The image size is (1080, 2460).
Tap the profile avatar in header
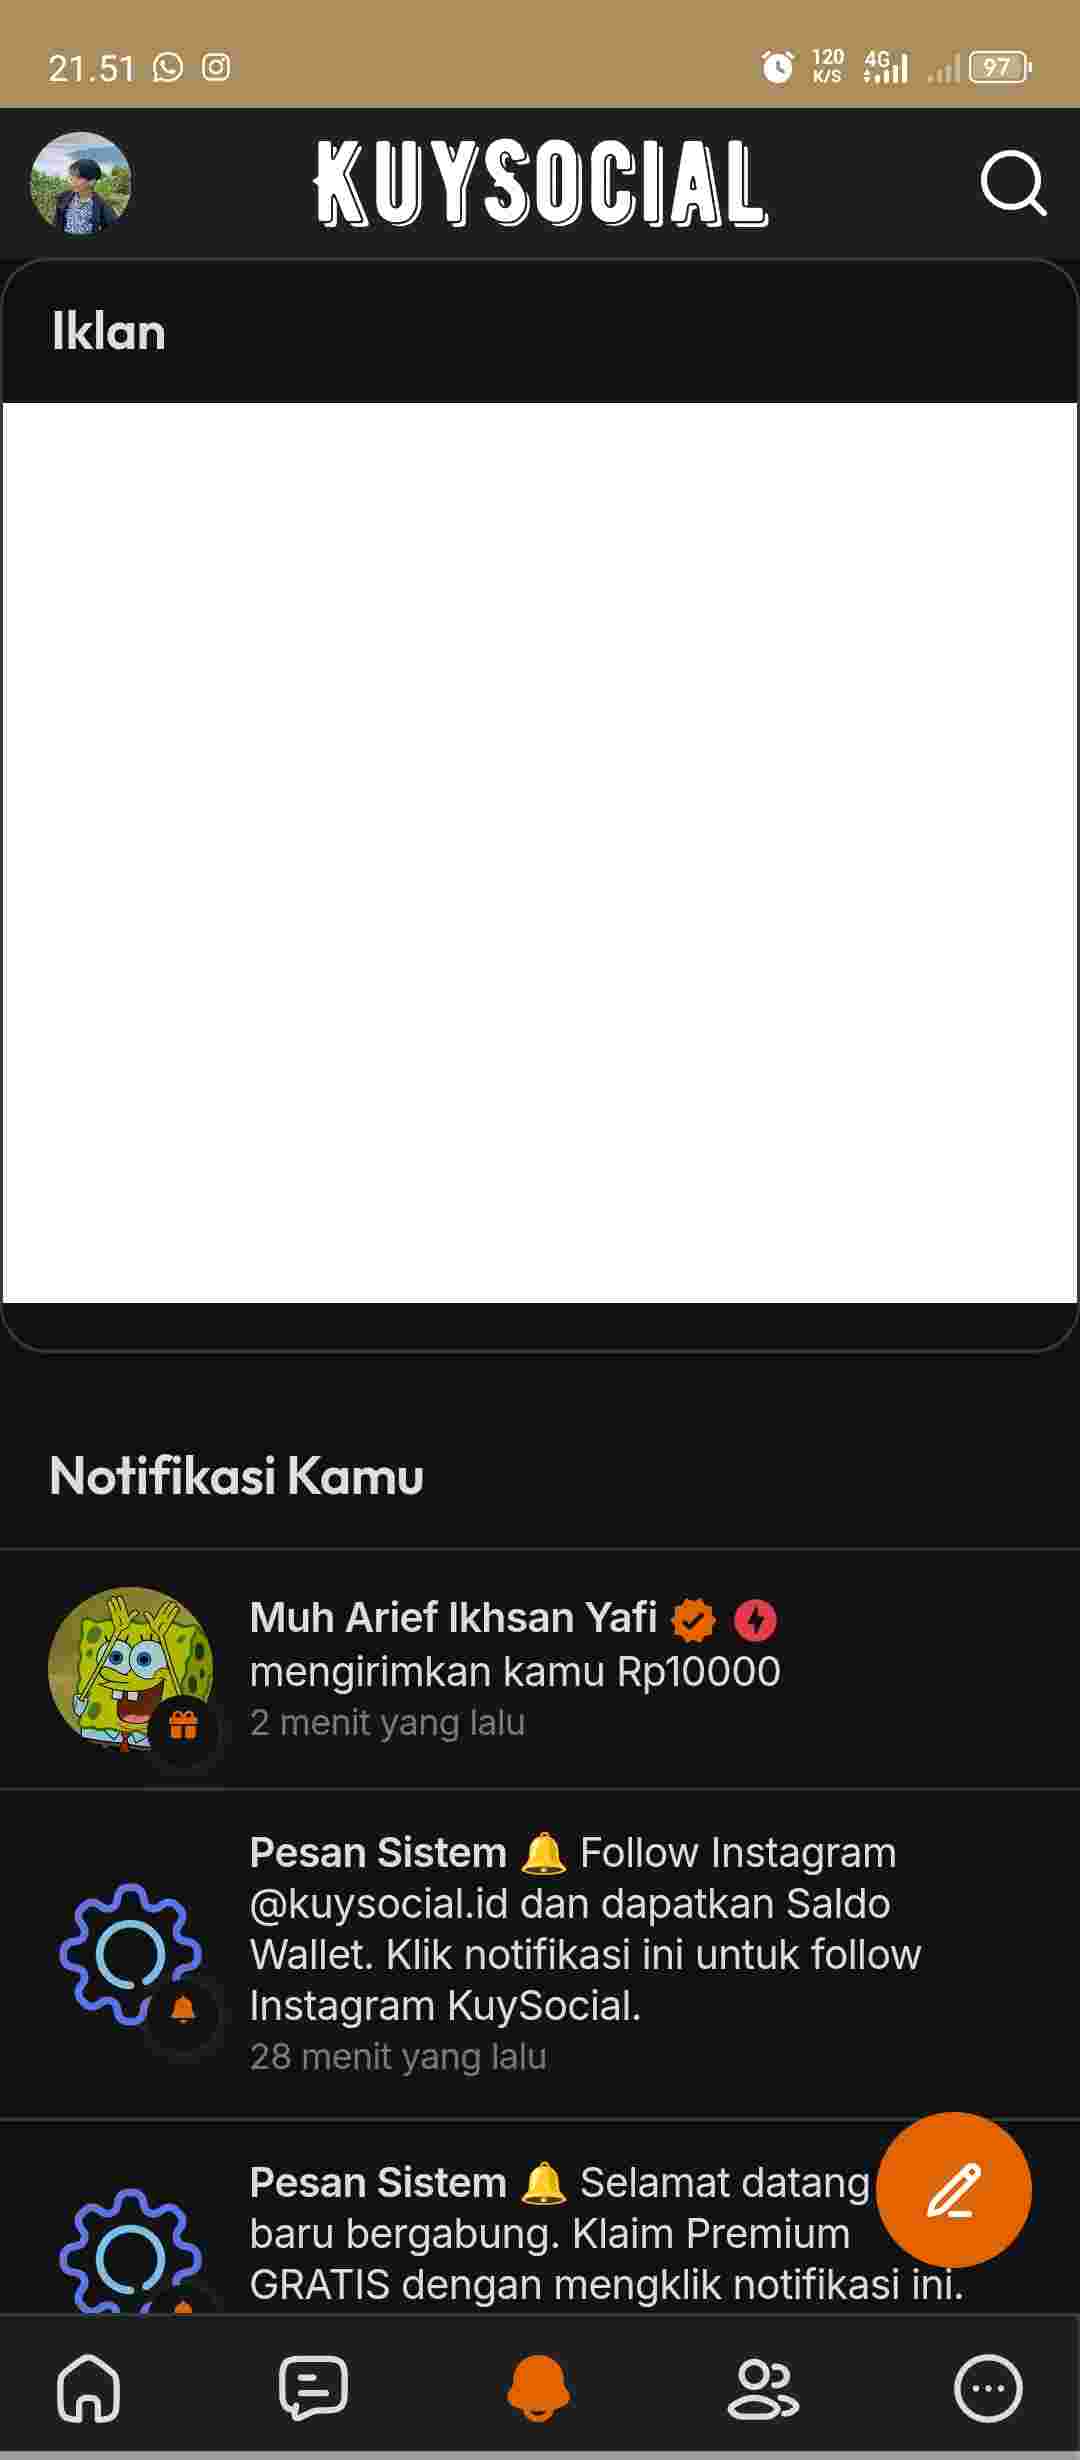coord(81,183)
